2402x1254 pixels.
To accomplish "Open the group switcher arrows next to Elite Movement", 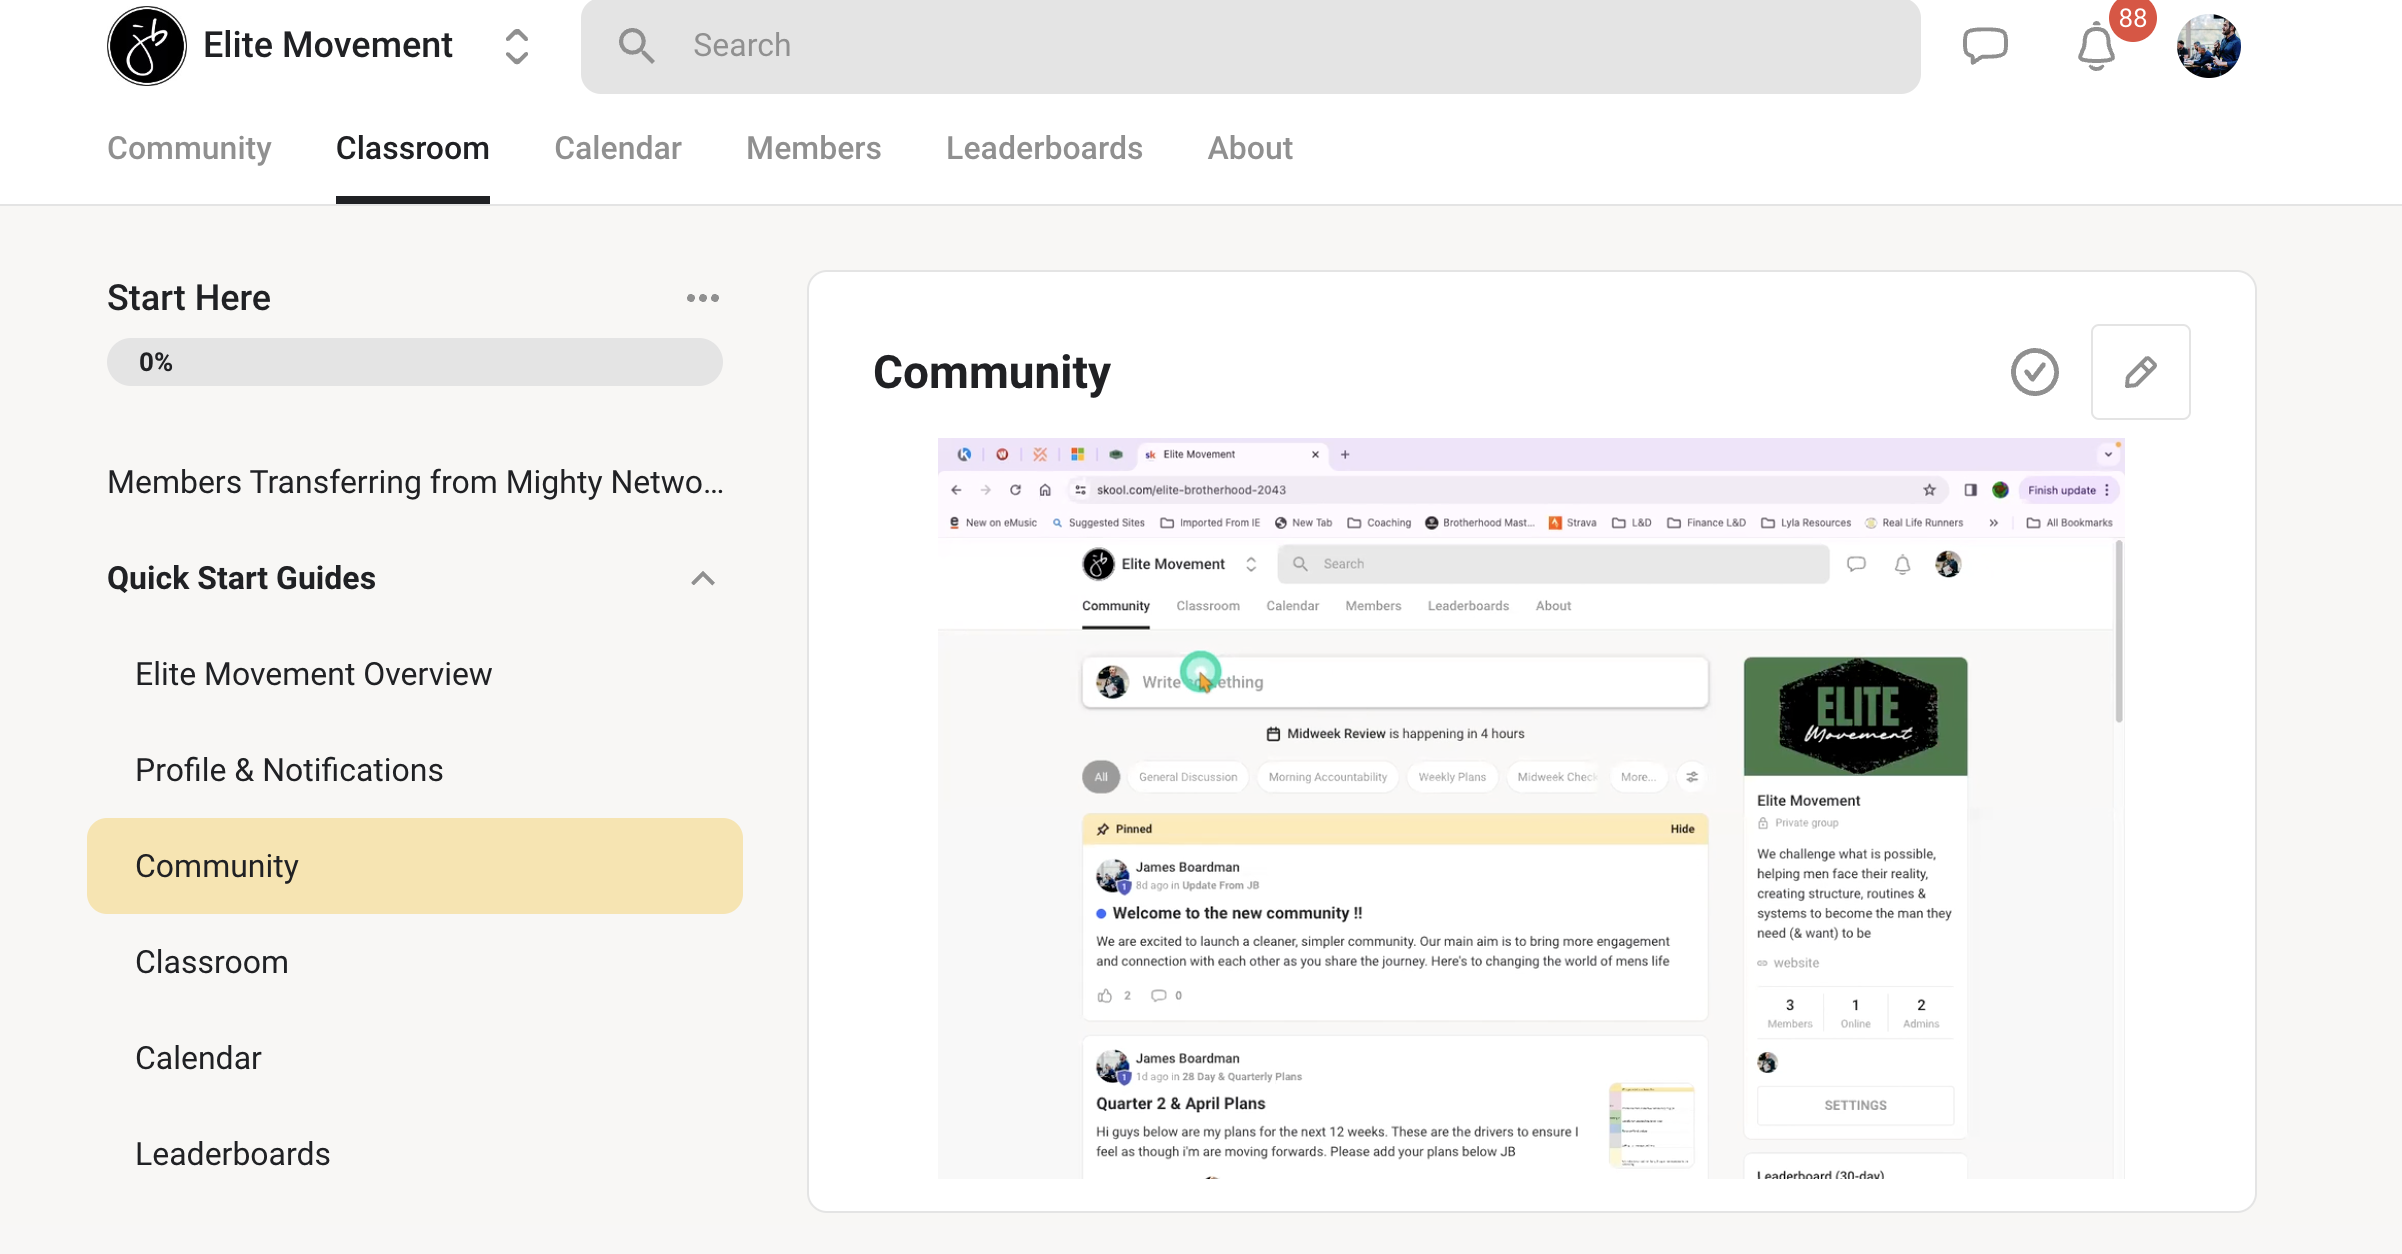I will [x=516, y=46].
